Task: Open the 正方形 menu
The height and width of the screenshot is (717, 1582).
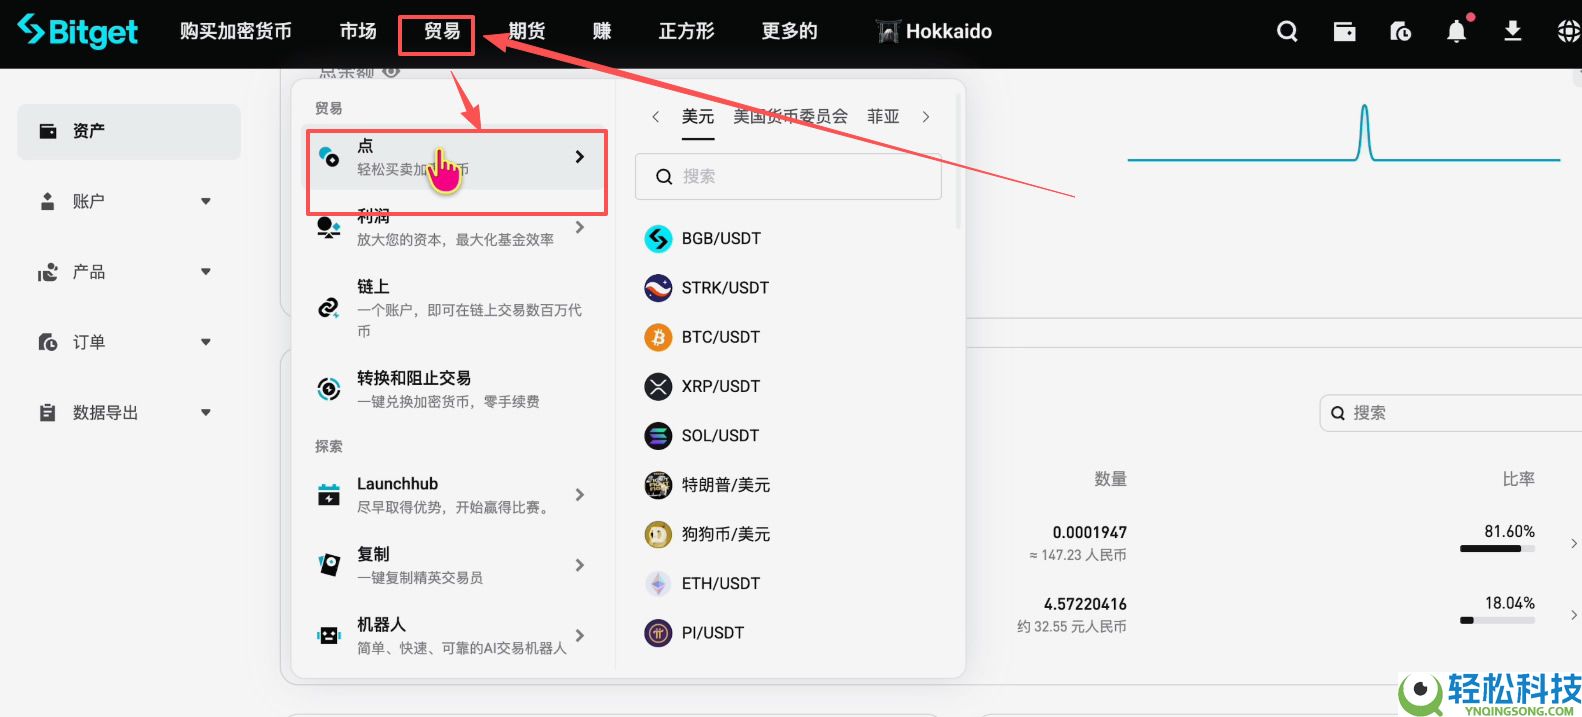Action: click(687, 32)
